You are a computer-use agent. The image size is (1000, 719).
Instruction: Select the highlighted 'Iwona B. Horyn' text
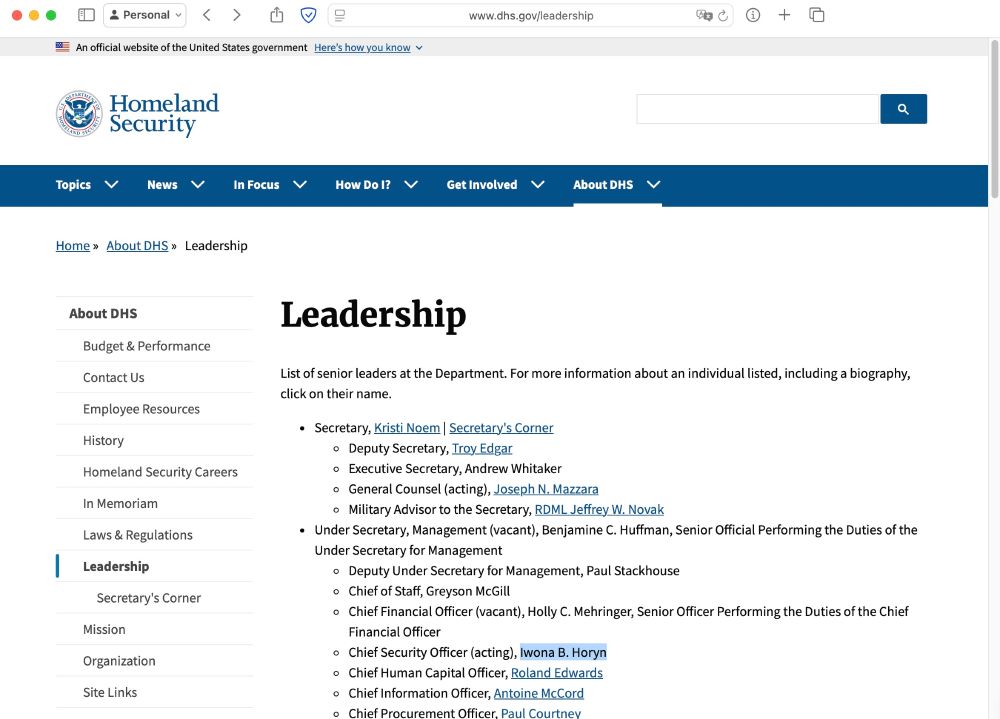pyautogui.click(x=563, y=652)
